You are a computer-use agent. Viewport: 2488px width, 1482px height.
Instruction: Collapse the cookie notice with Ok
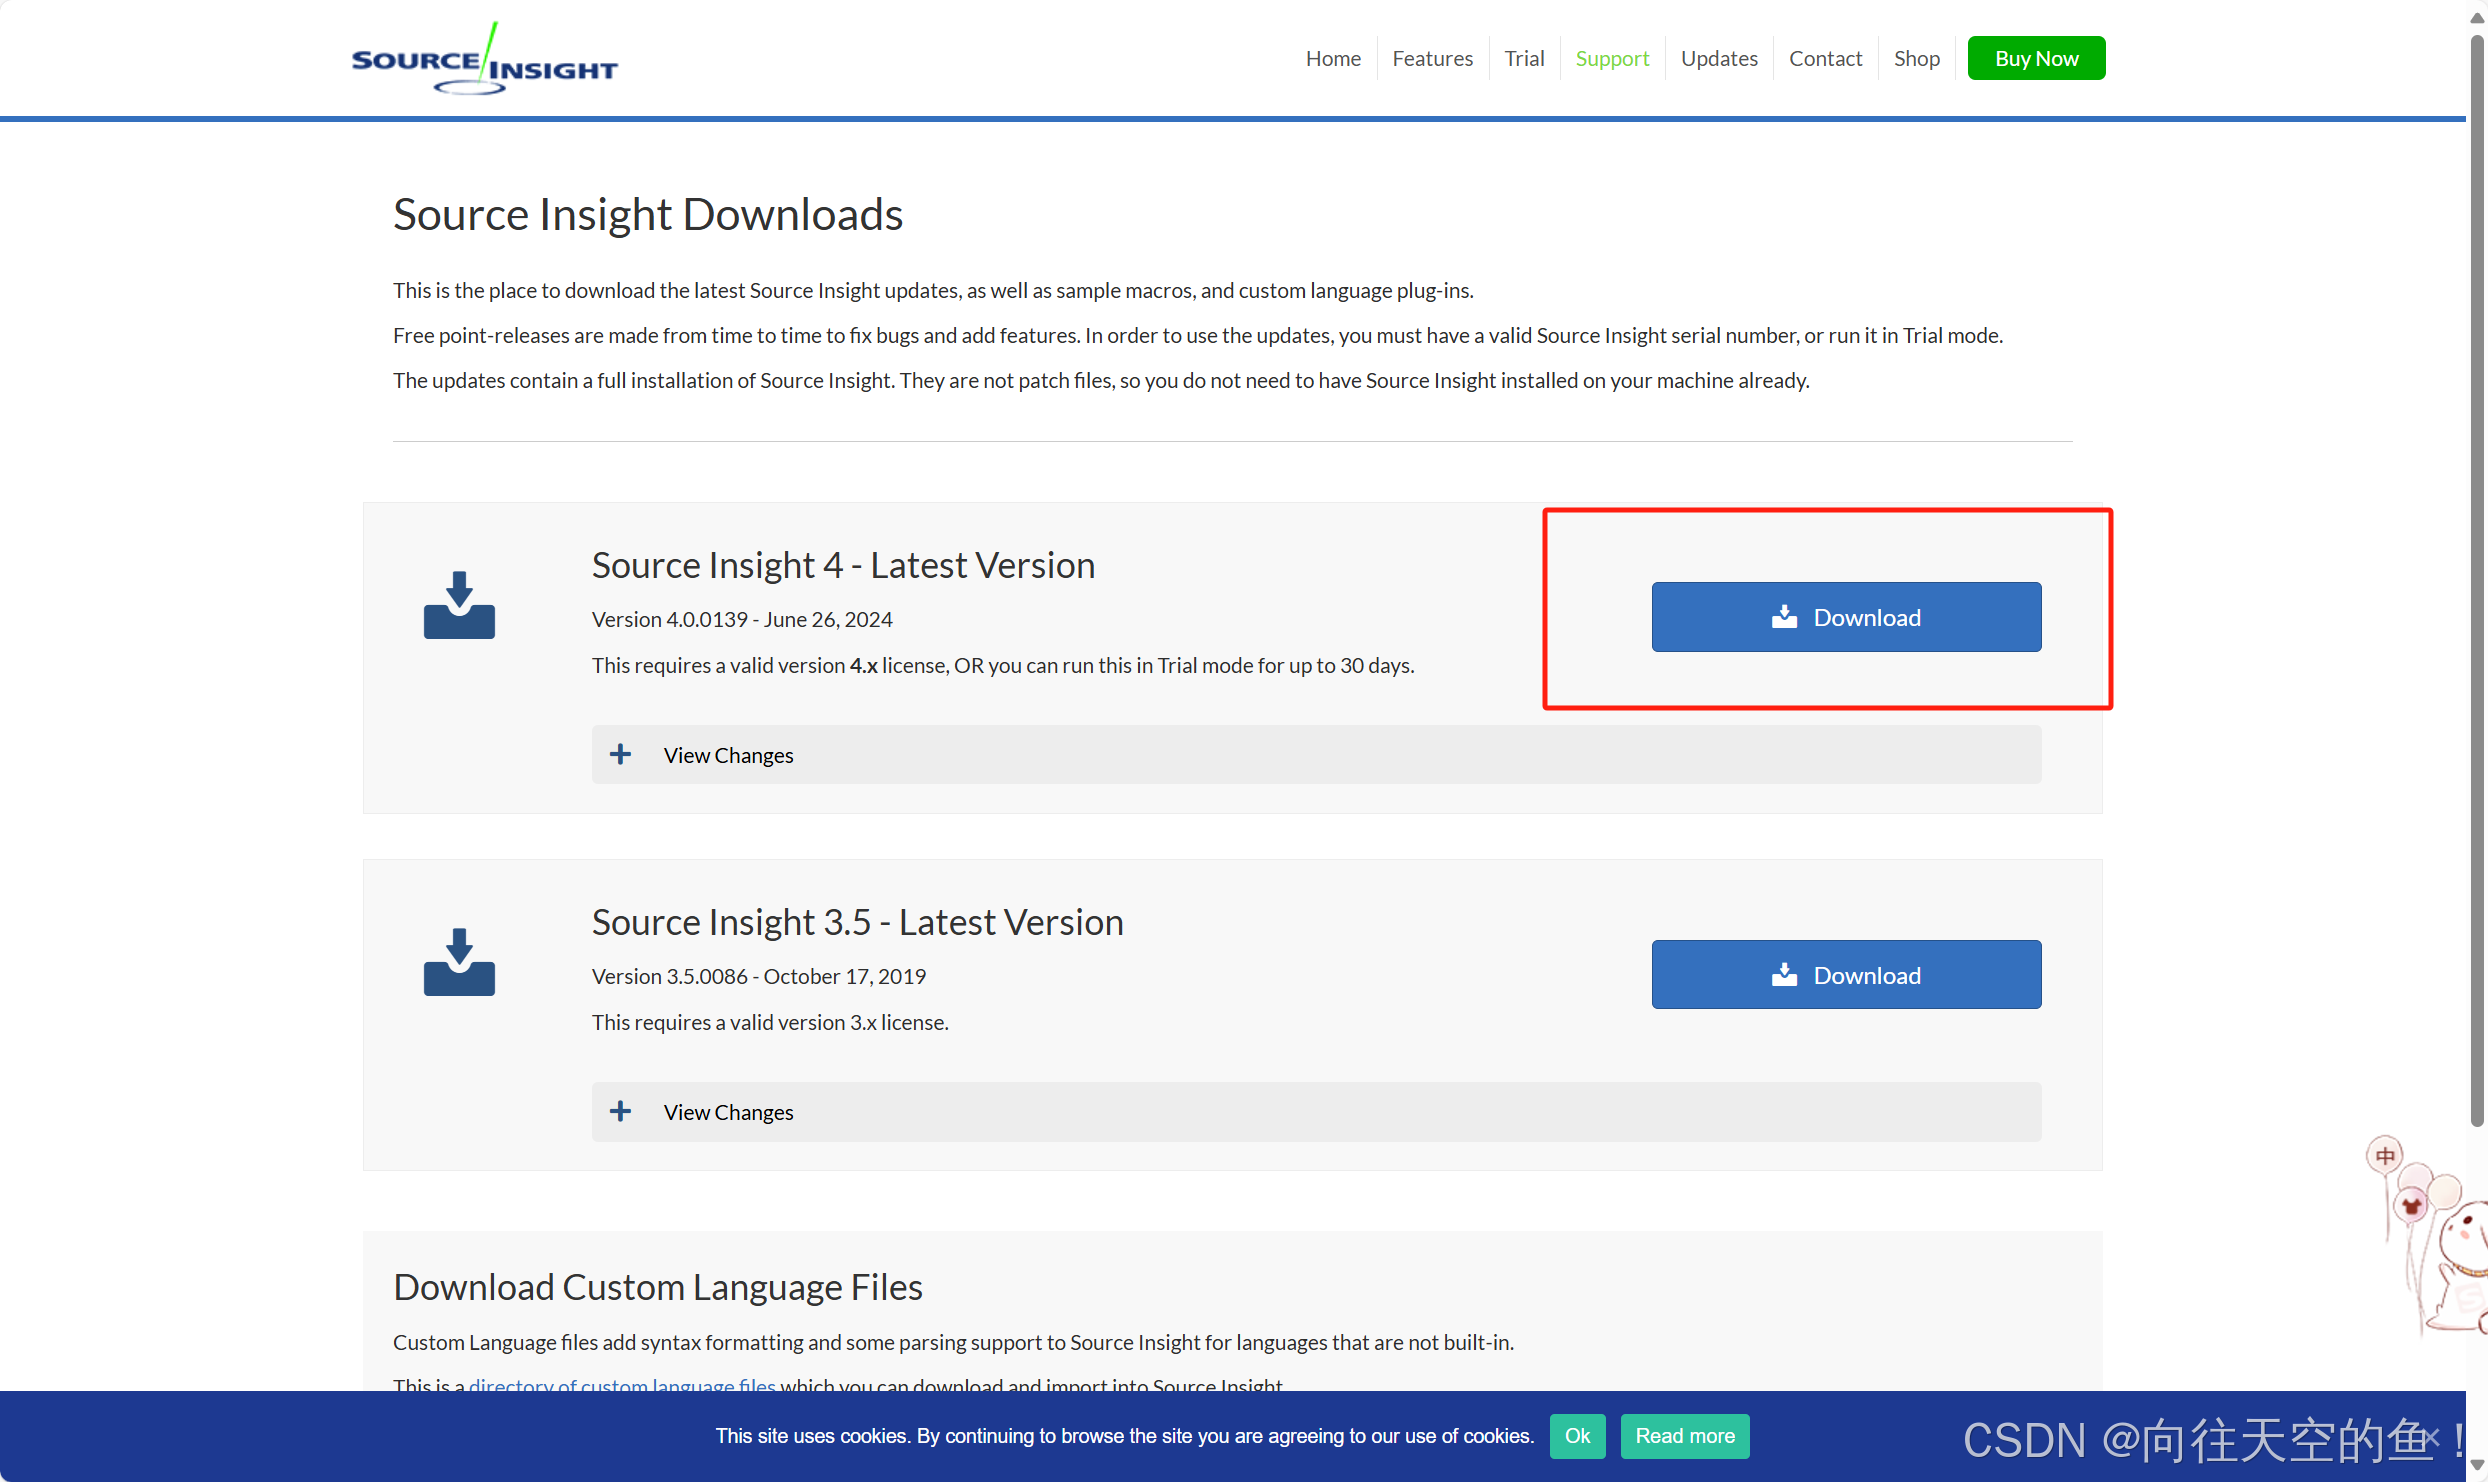pyautogui.click(x=1577, y=1436)
